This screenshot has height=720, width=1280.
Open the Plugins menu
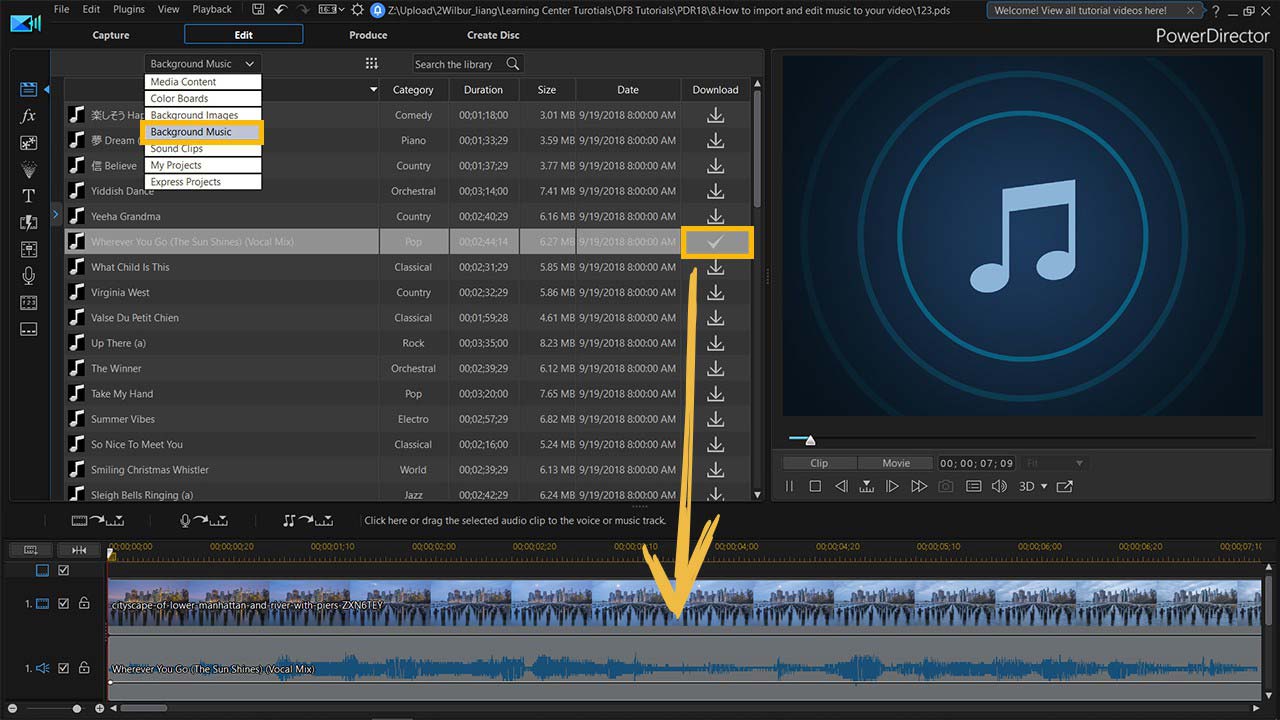pos(129,9)
